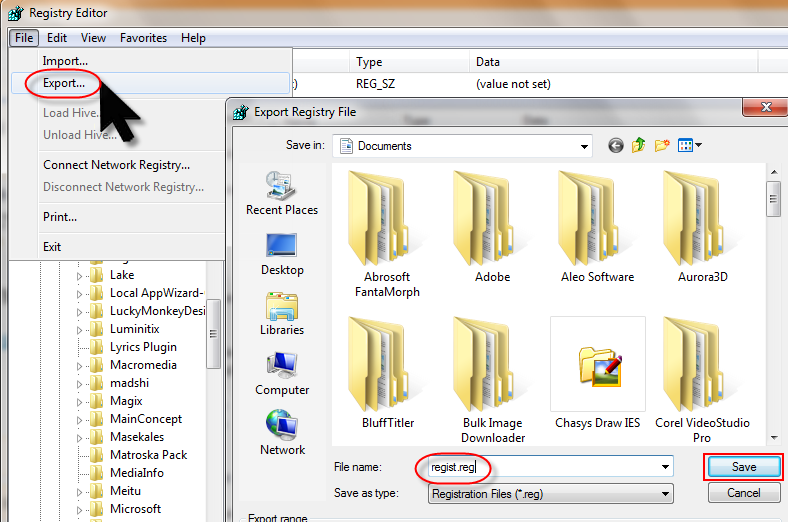Screen dimensions: 788x522
Task: Click the Lake folder icon in registry tree
Action: [96, 275]
